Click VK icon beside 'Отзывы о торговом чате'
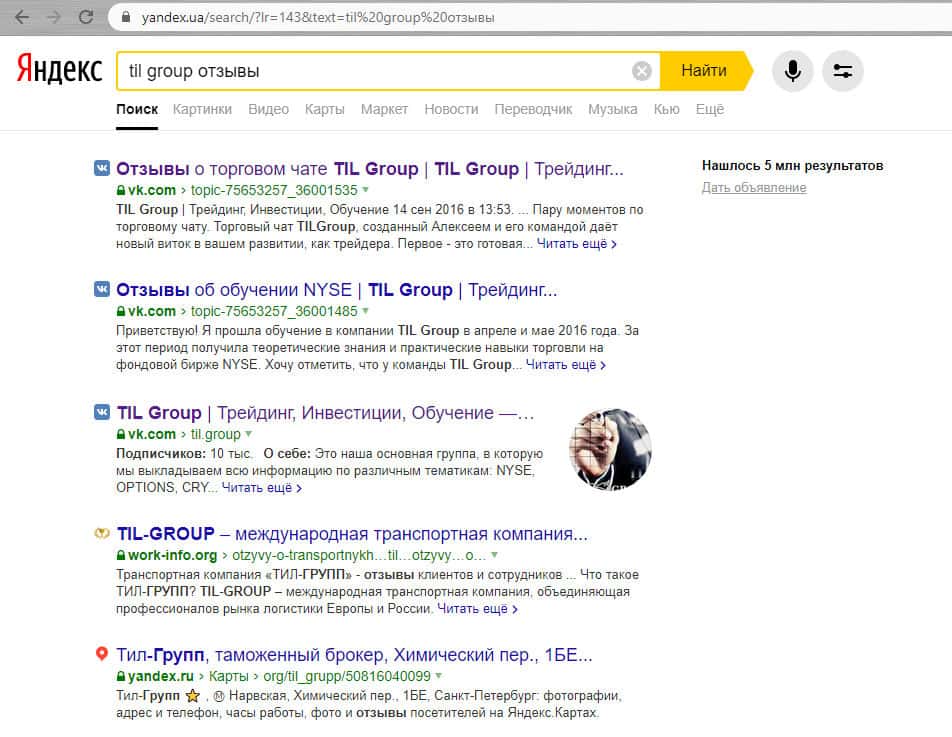This screenshot has height=737, width=952. pos(101,168)
